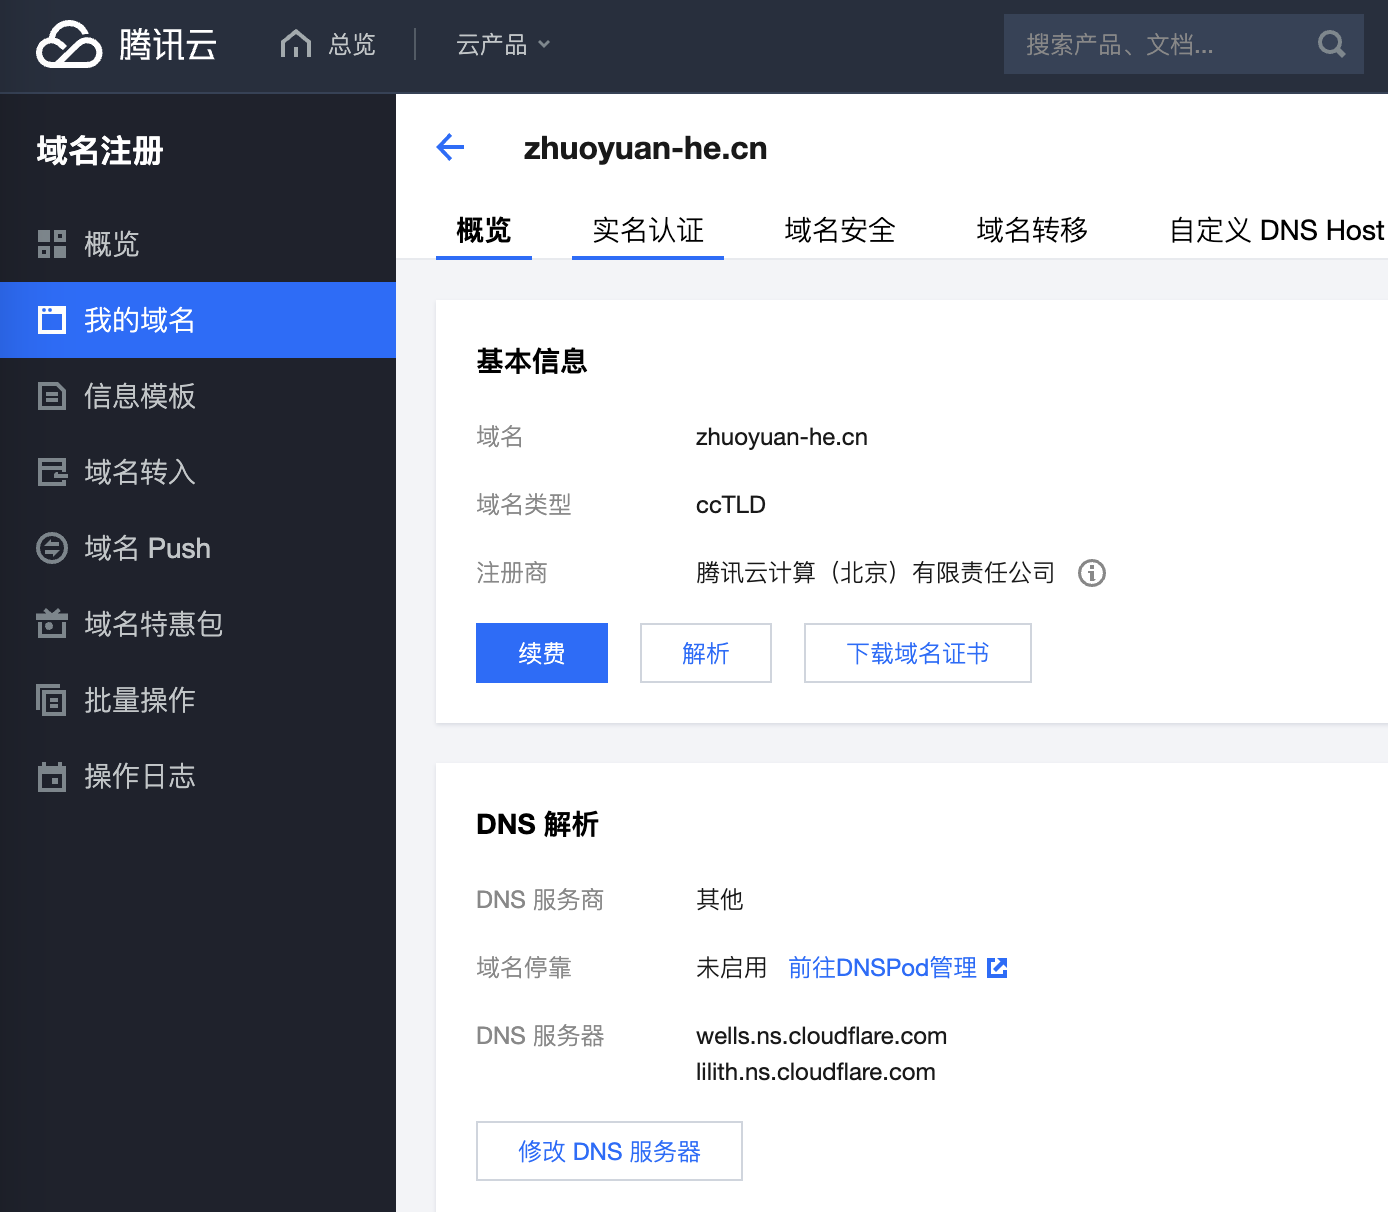The image size is (1388, 1212).
Task: Click the 信息模板 document icon
Action: click(52, 396)
